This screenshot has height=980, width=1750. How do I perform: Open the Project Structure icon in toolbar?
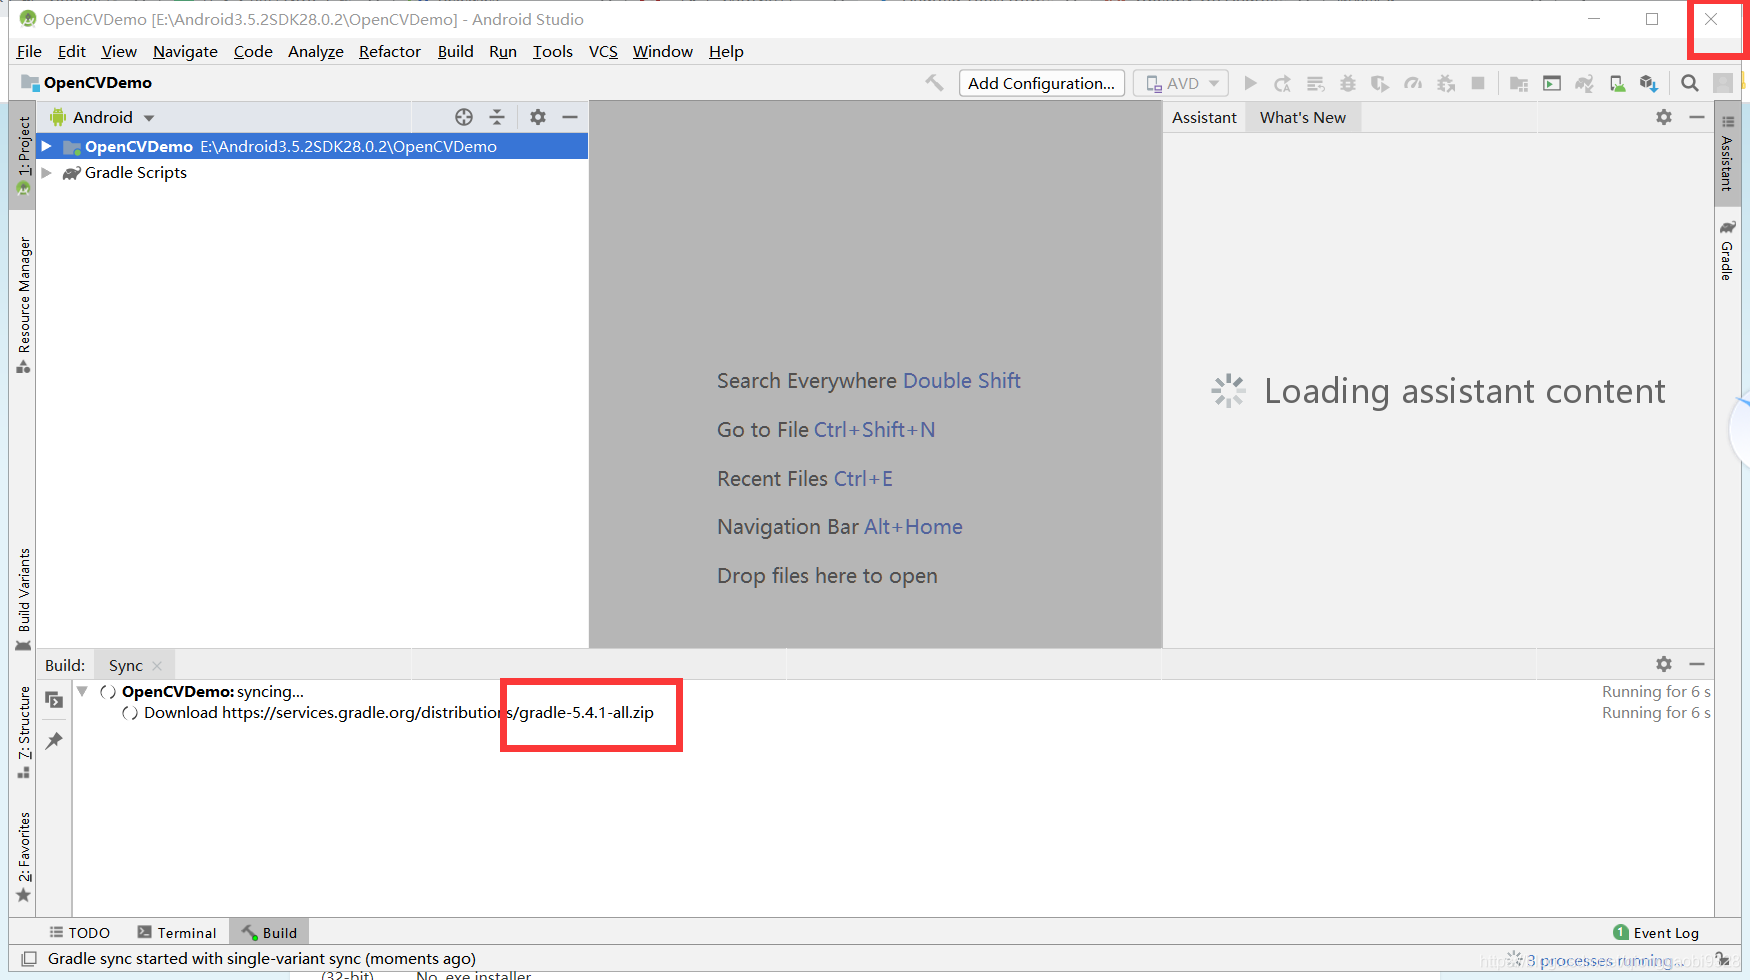[1519, 83]
